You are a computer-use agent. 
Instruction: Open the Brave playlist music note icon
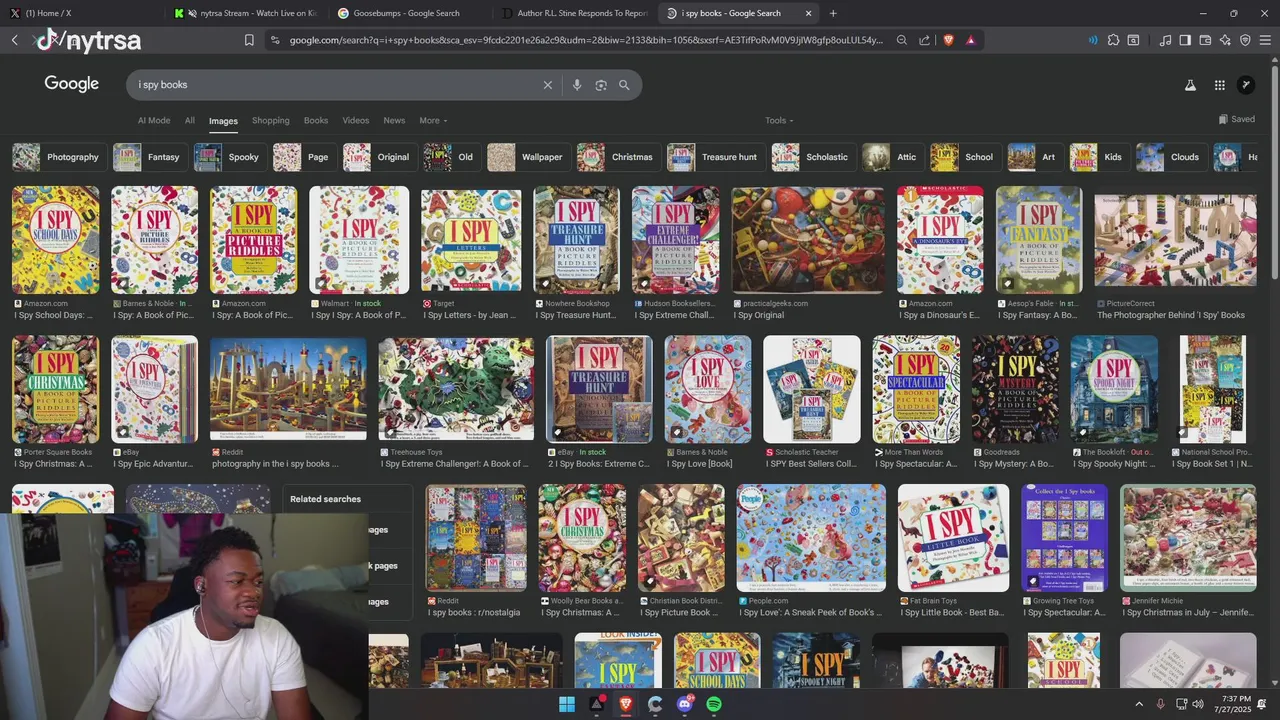click(1165, 40)
